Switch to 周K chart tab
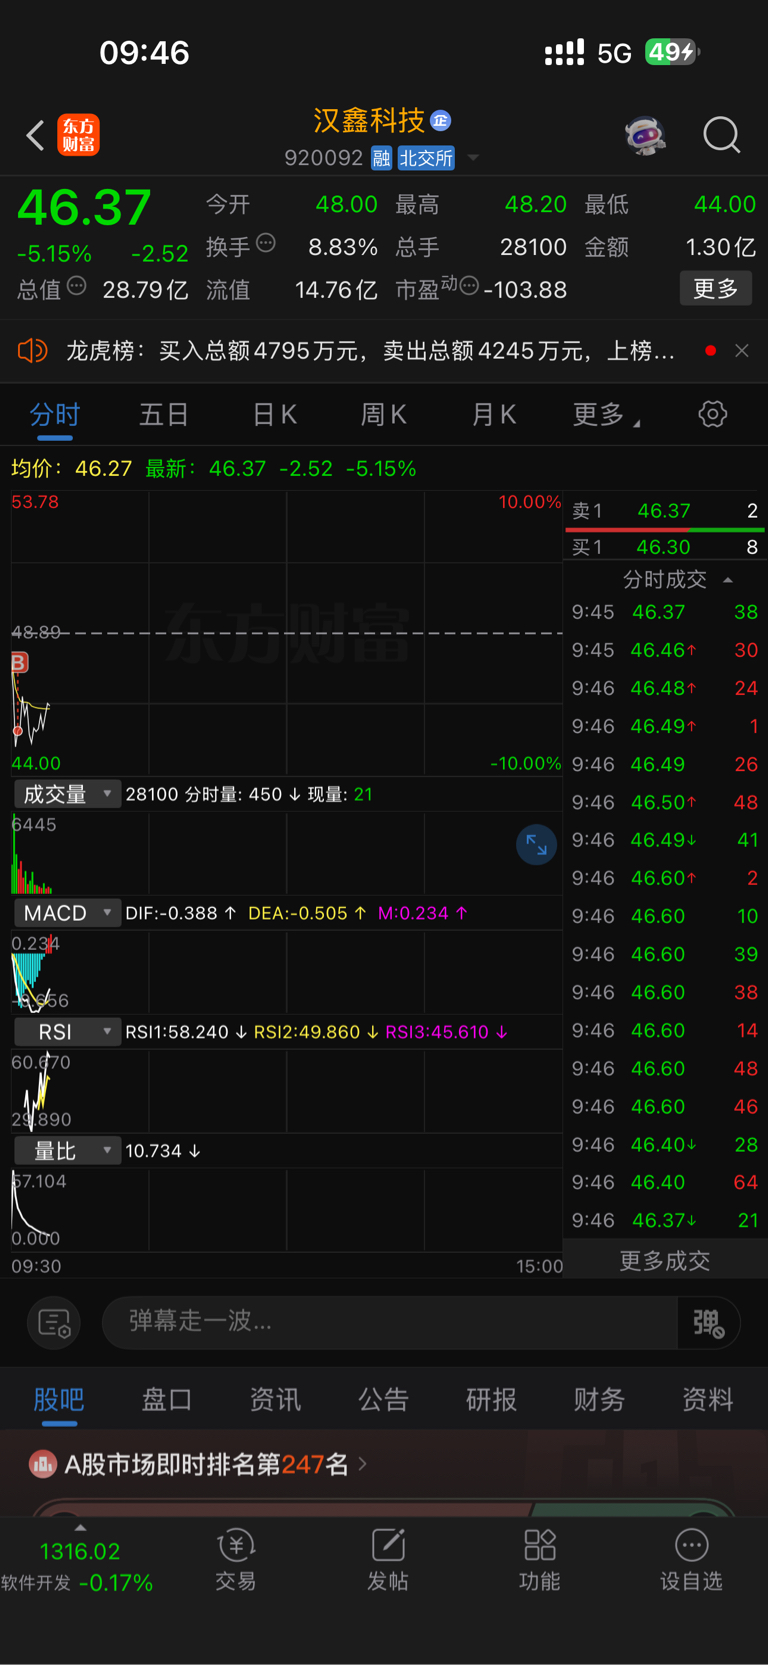768x1665 pixels. (x=383, y=415)
